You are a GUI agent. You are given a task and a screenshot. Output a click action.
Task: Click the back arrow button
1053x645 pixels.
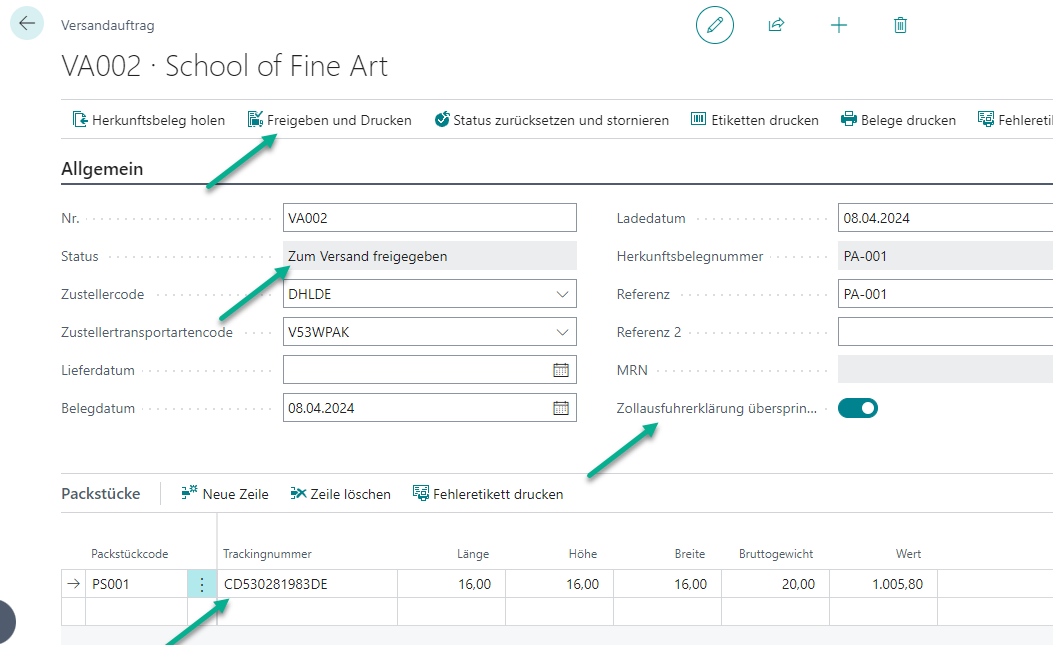click(26, 23)
